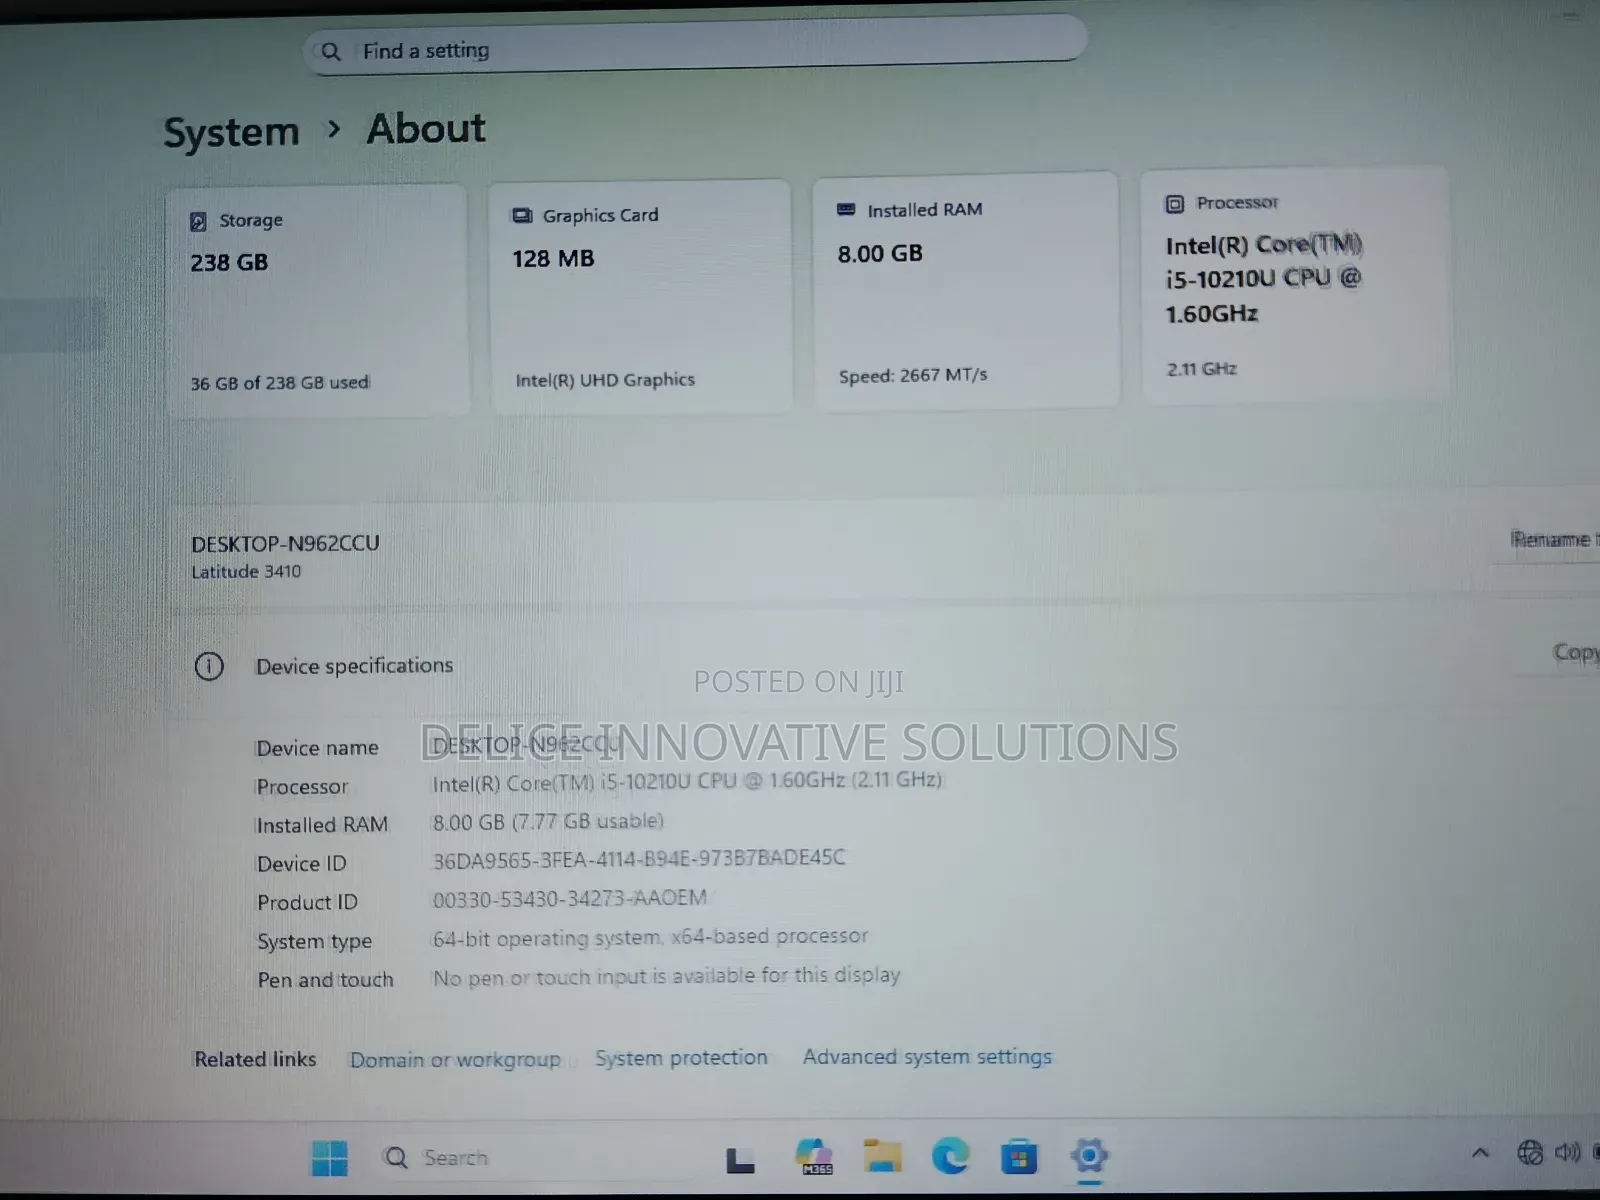Viewport: 1600px width, 1200px height.
Task: Click the Storage card icon
Action: (198, 221)
